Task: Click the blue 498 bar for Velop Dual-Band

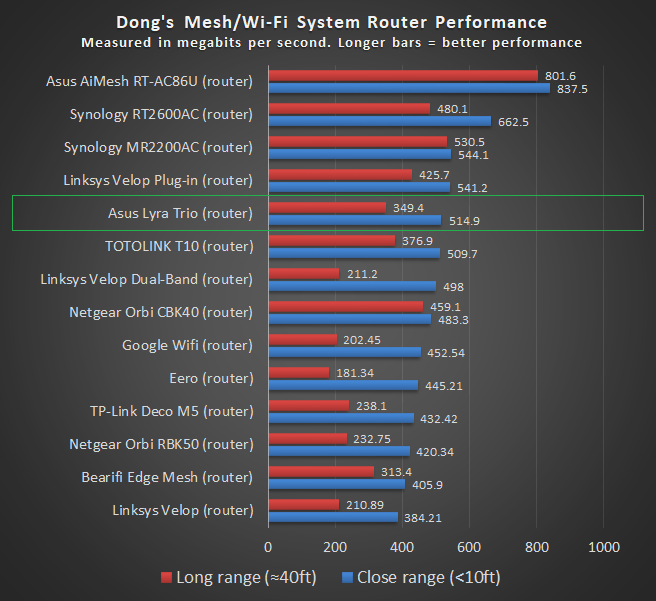Action: point(353,286)
